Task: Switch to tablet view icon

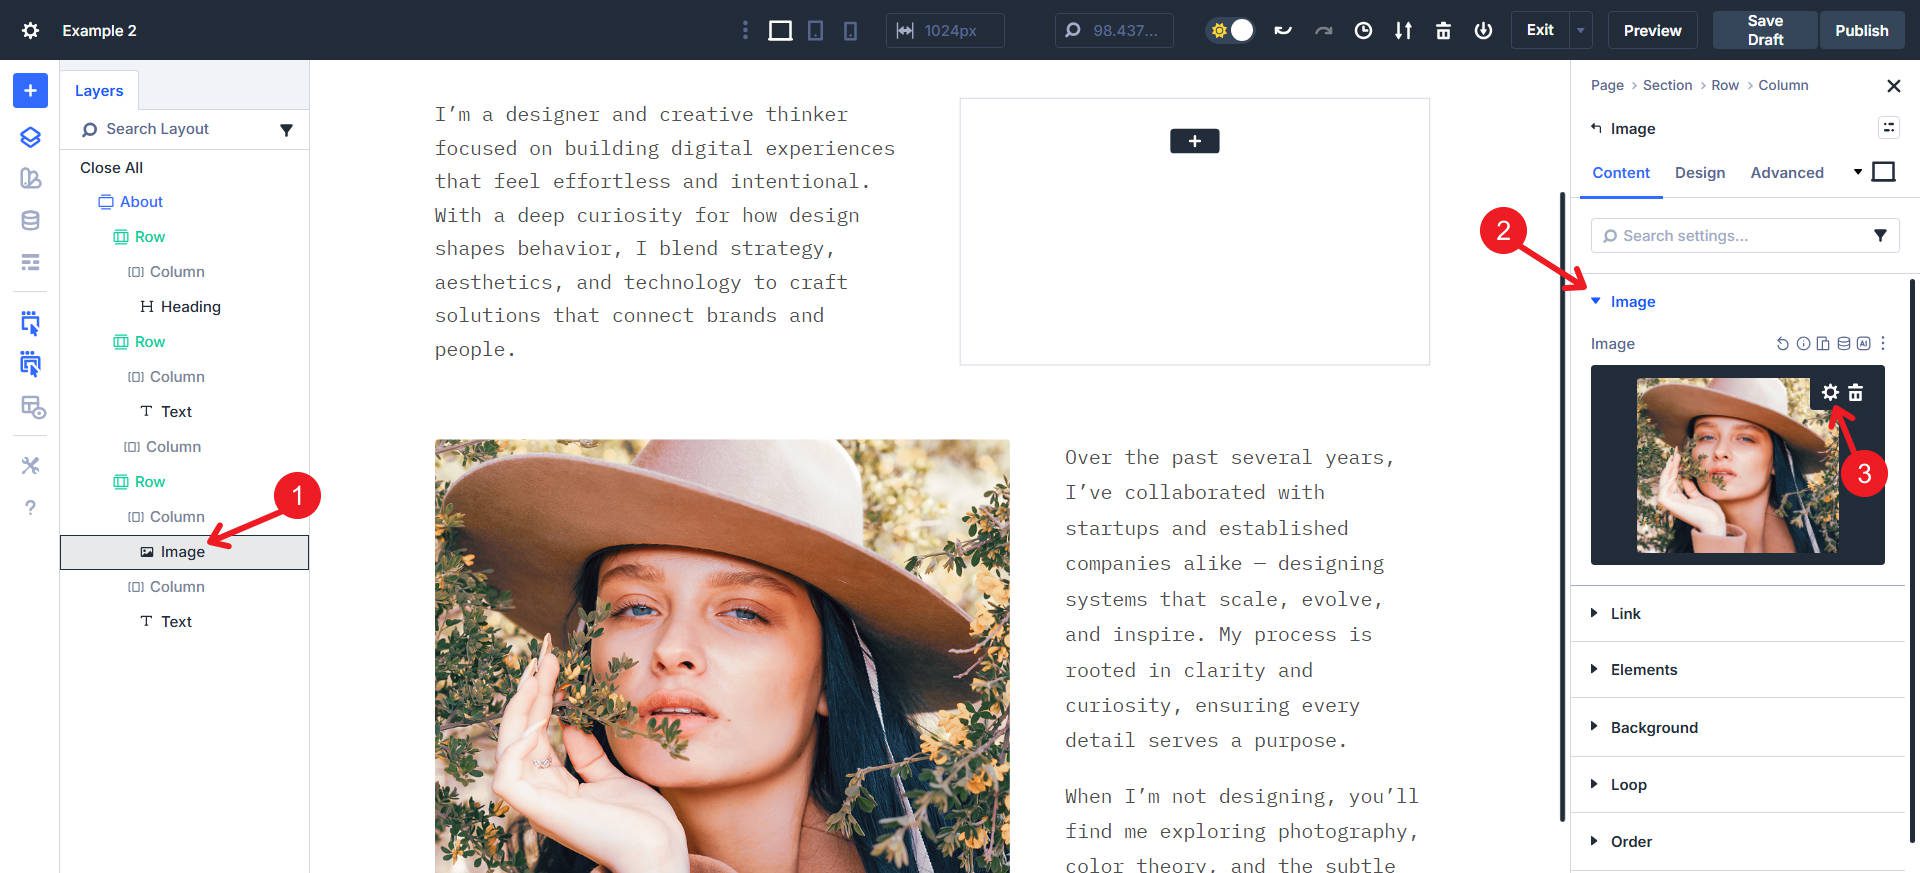Action: [816, 31]
